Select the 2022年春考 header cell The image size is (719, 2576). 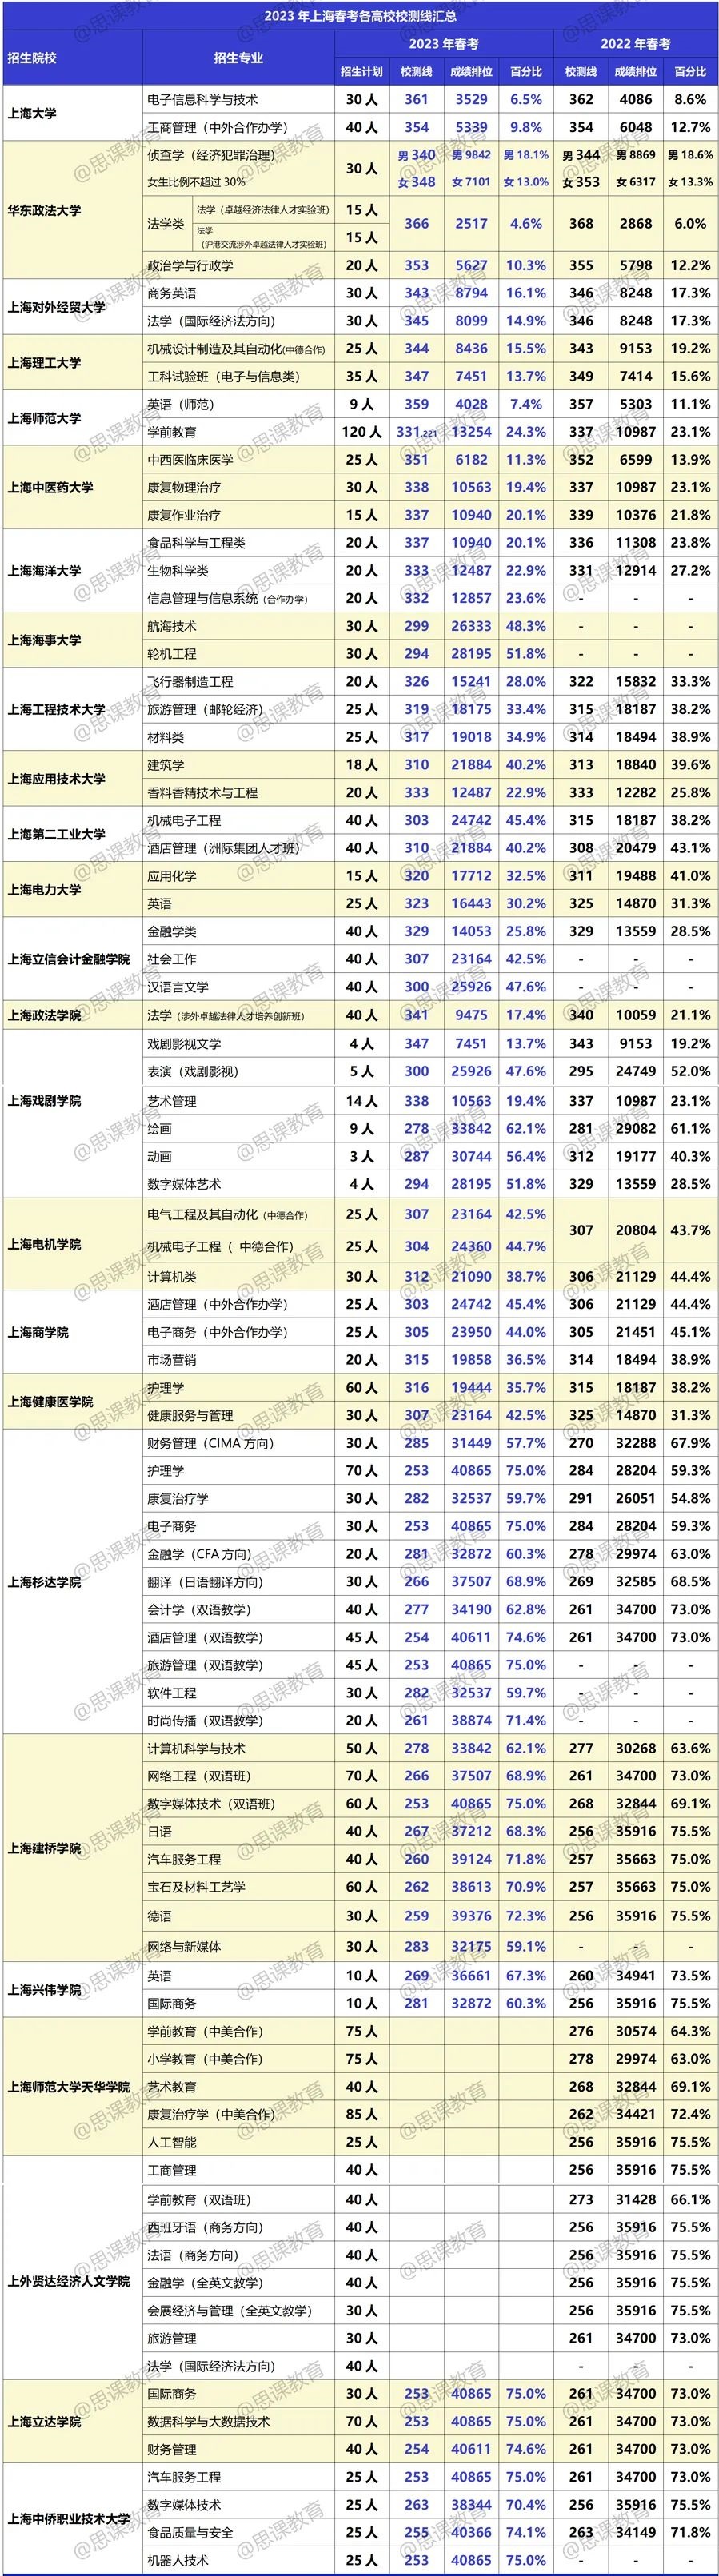coord(635,44)
